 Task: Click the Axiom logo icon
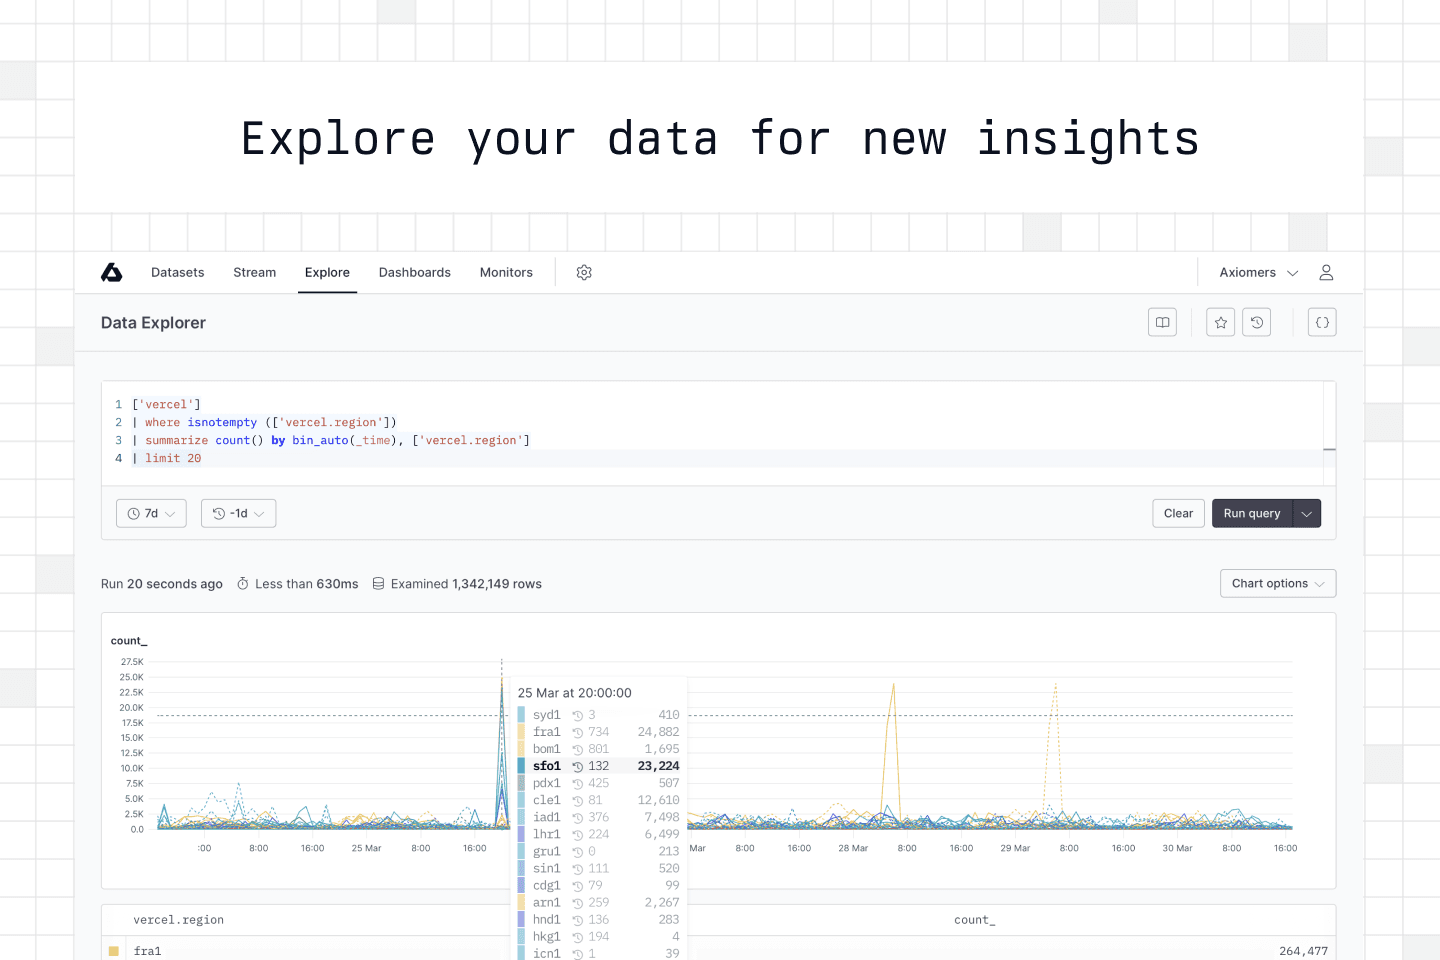[112, 273]
